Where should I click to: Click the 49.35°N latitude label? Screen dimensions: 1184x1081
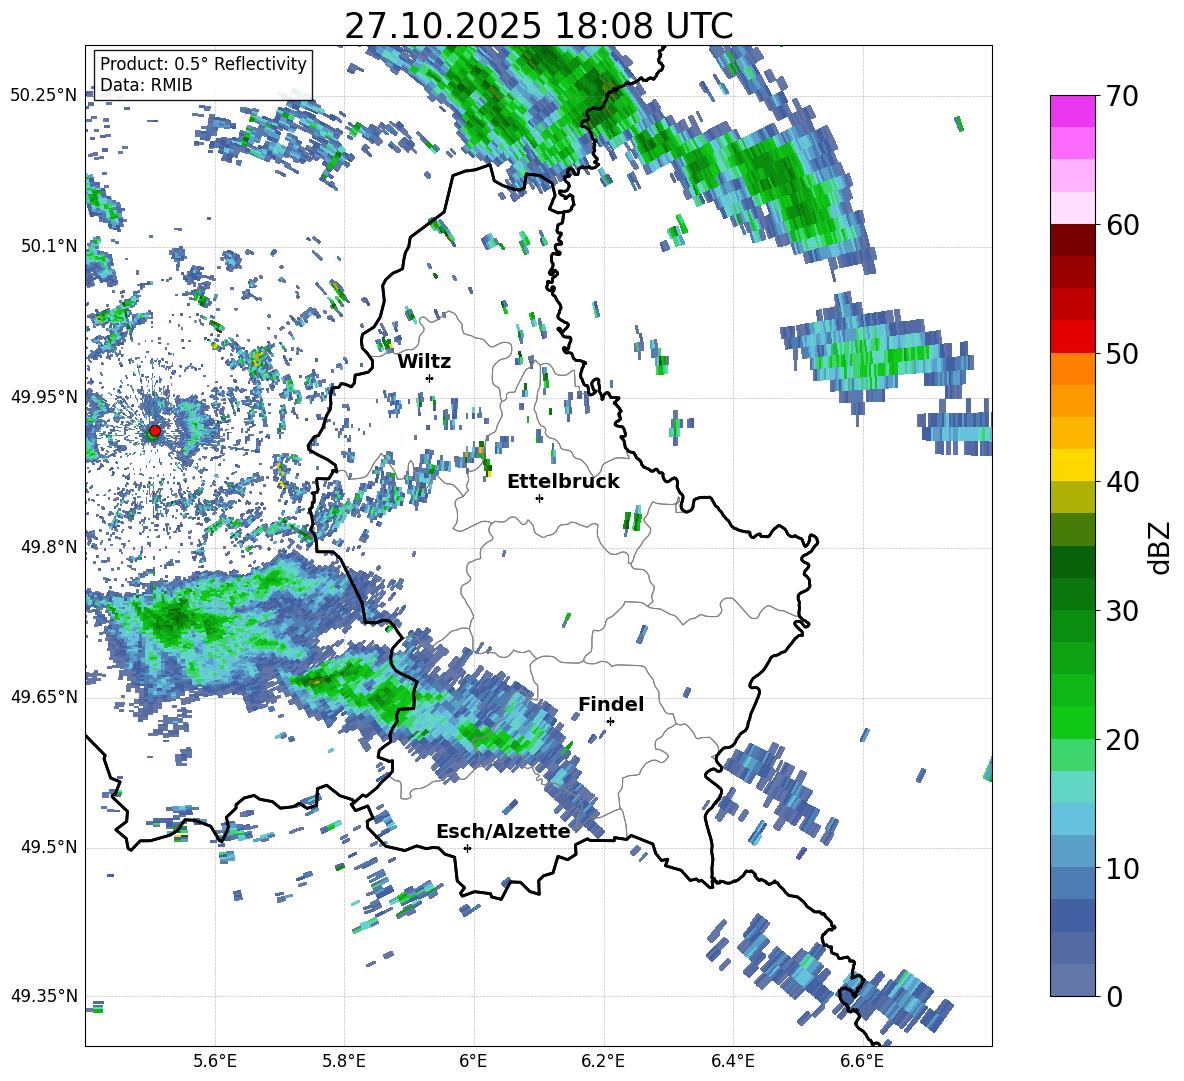[x=44, y=996]
